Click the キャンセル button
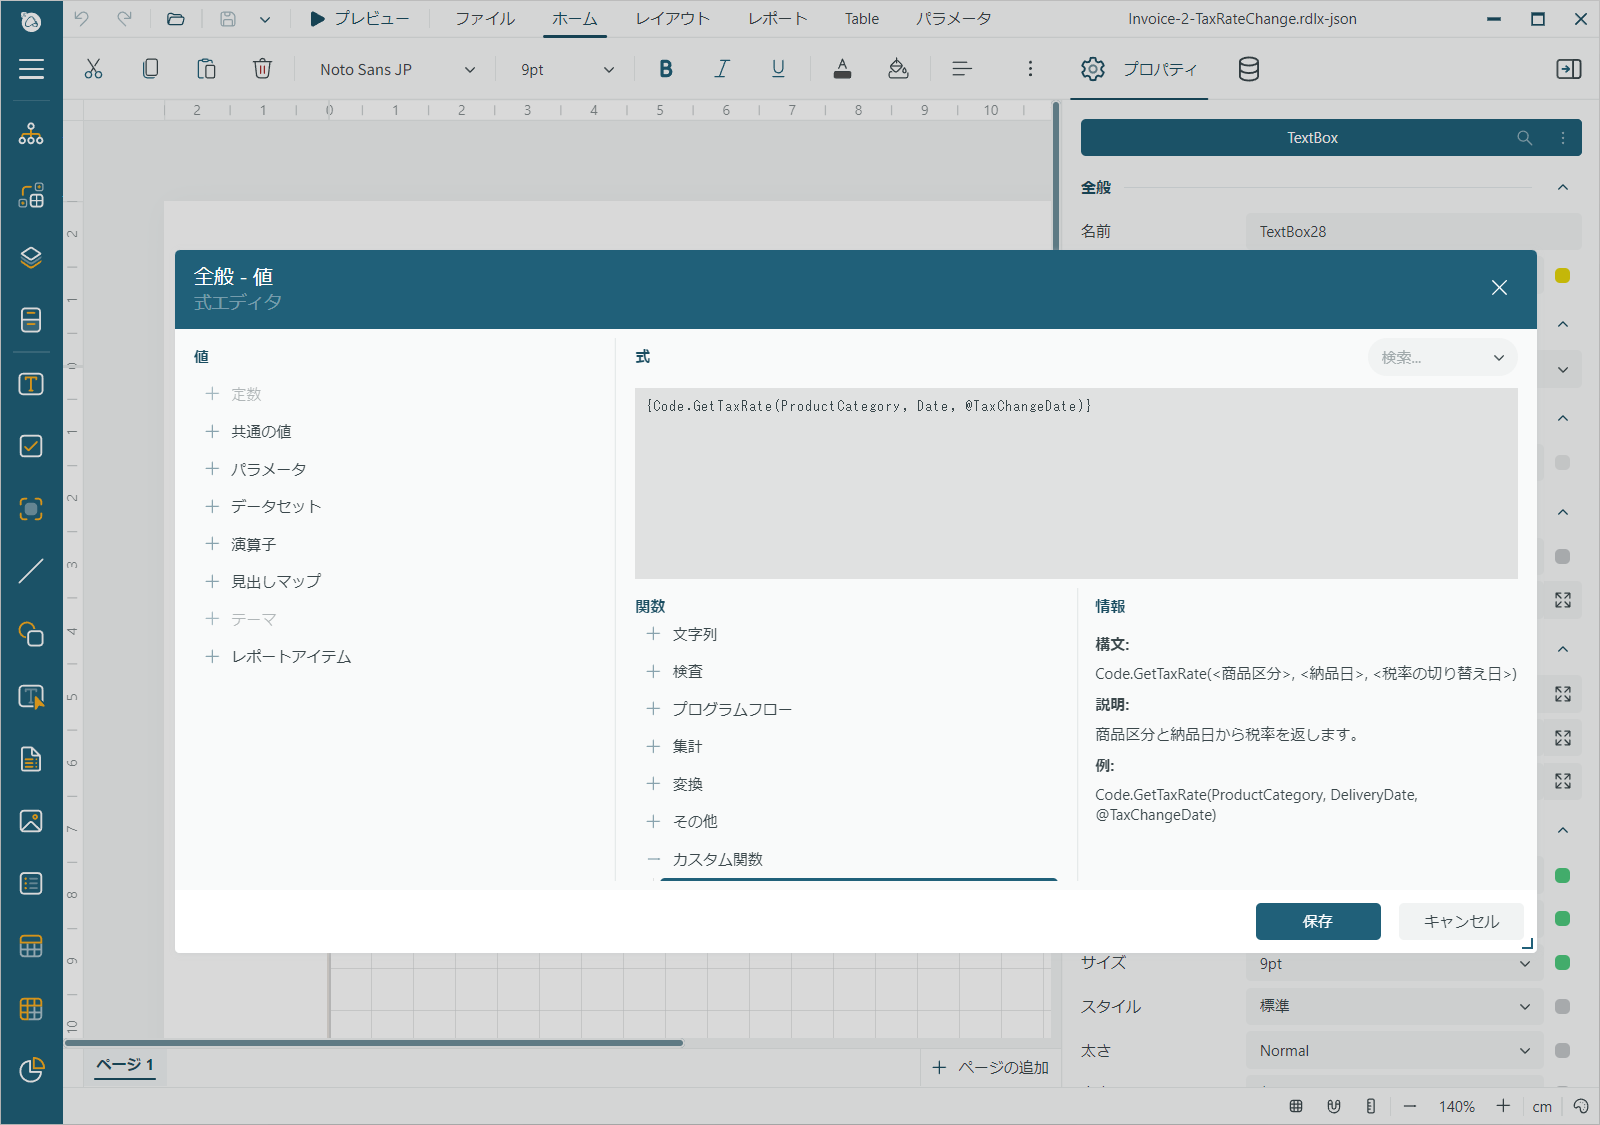This screenshot has width=1600, height=1125. tap(1461, 921)
